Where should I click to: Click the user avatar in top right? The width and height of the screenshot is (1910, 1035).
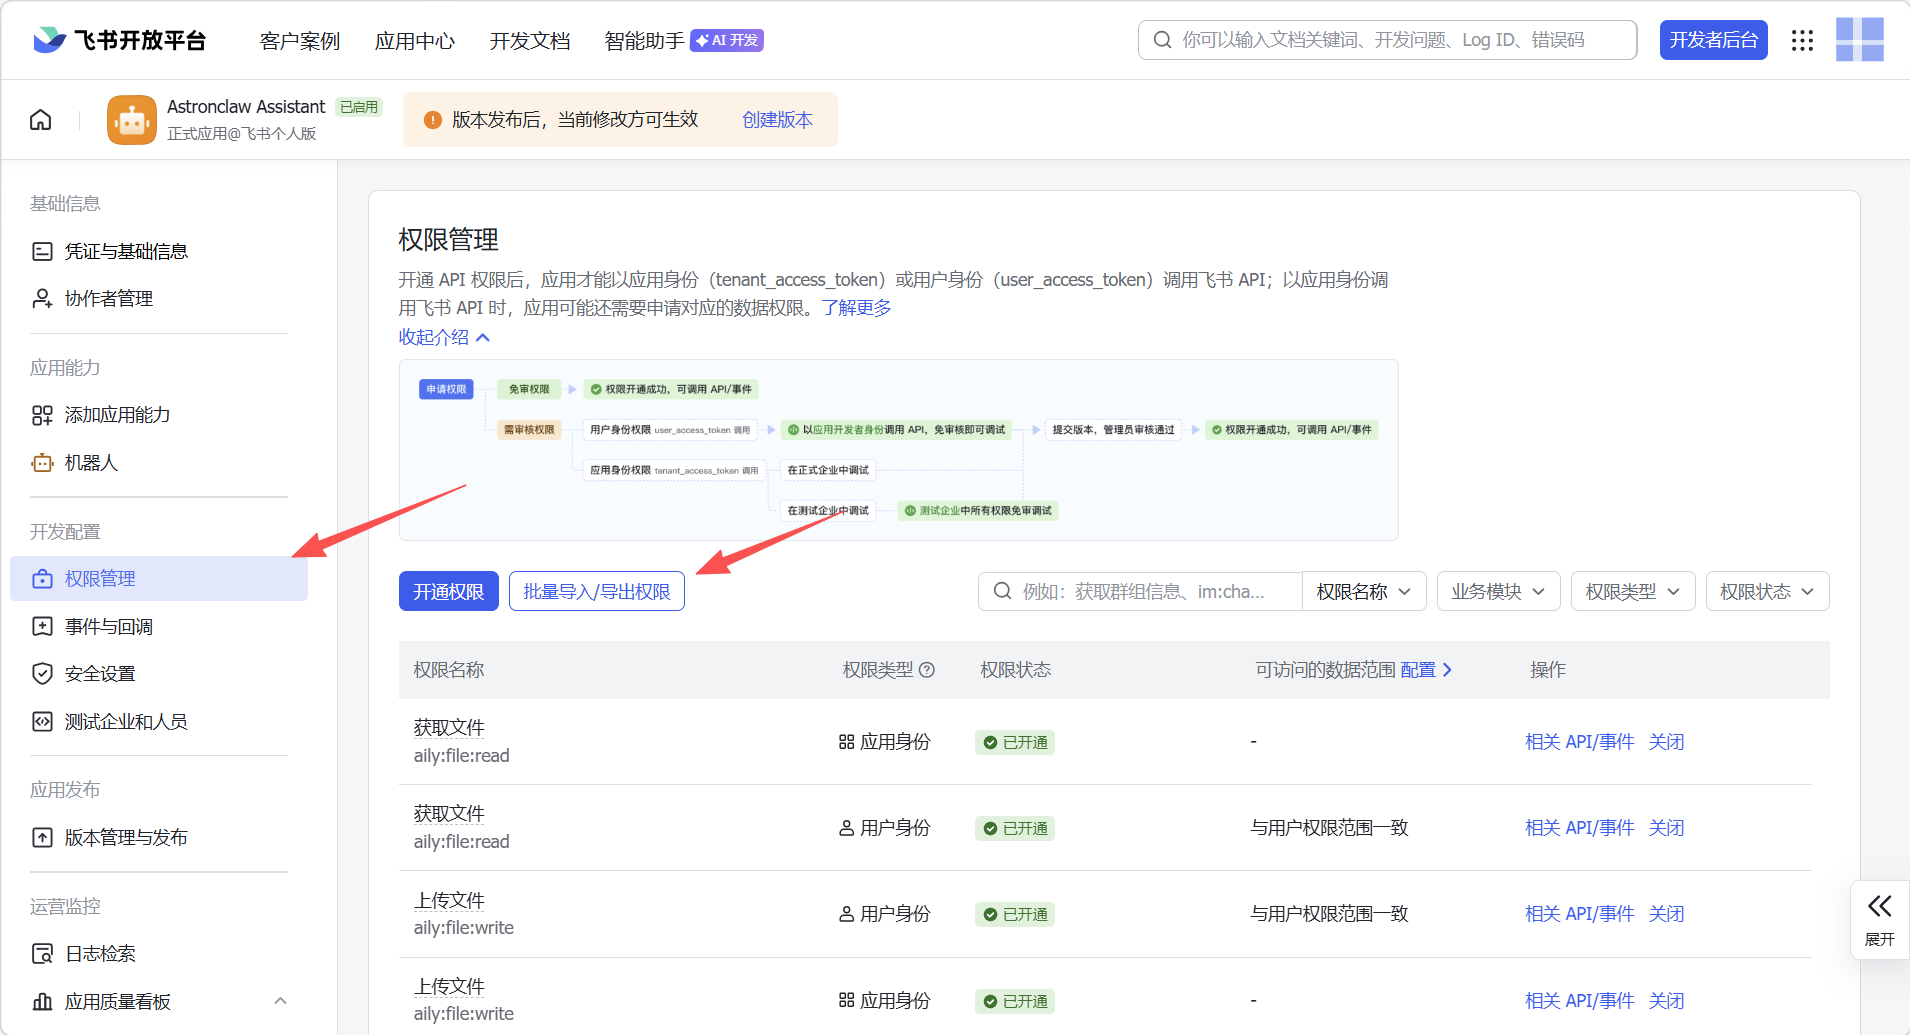point(1859,40)
